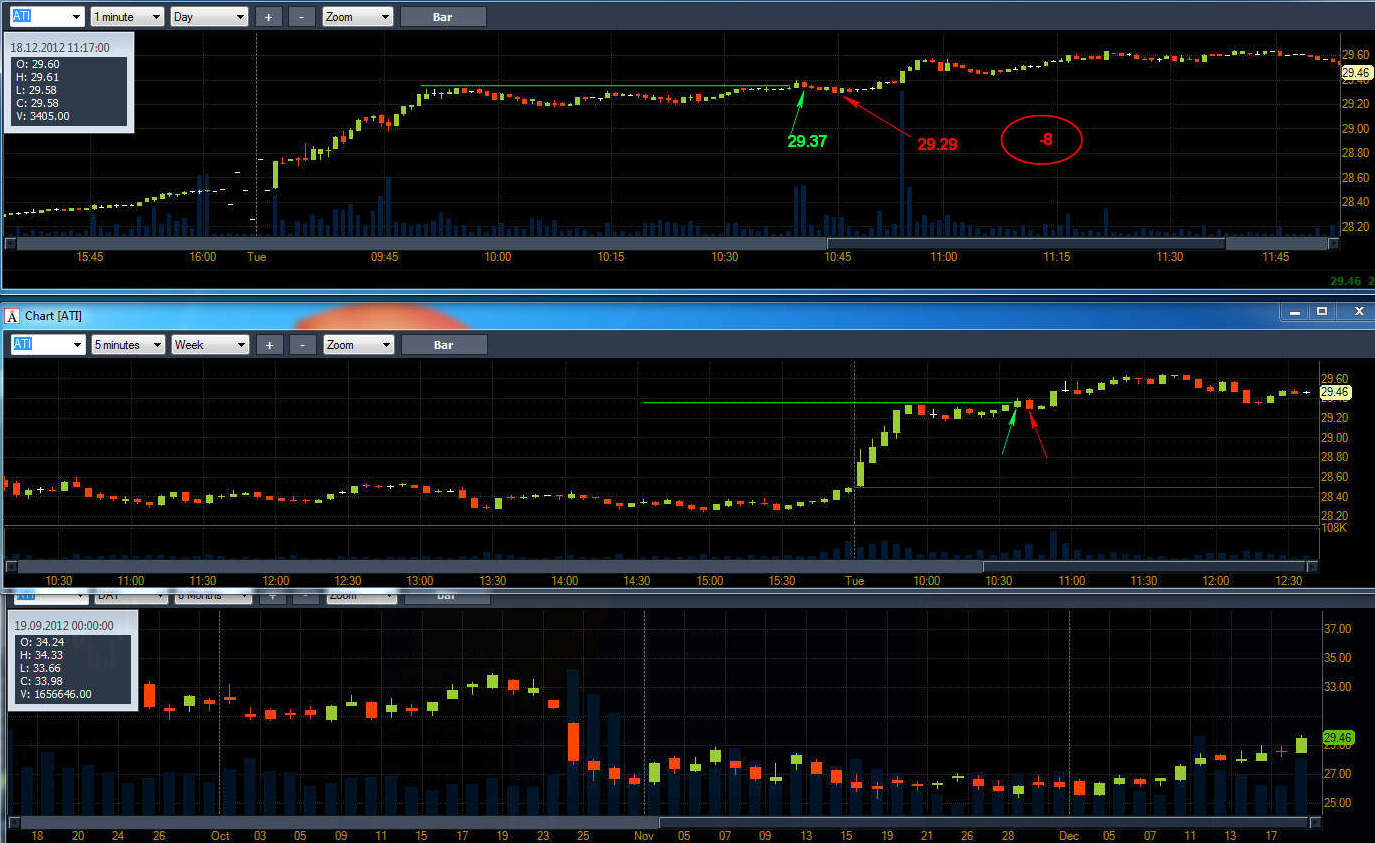Zoom in with plus button on 1 minute chart

(x=268, y=17)
